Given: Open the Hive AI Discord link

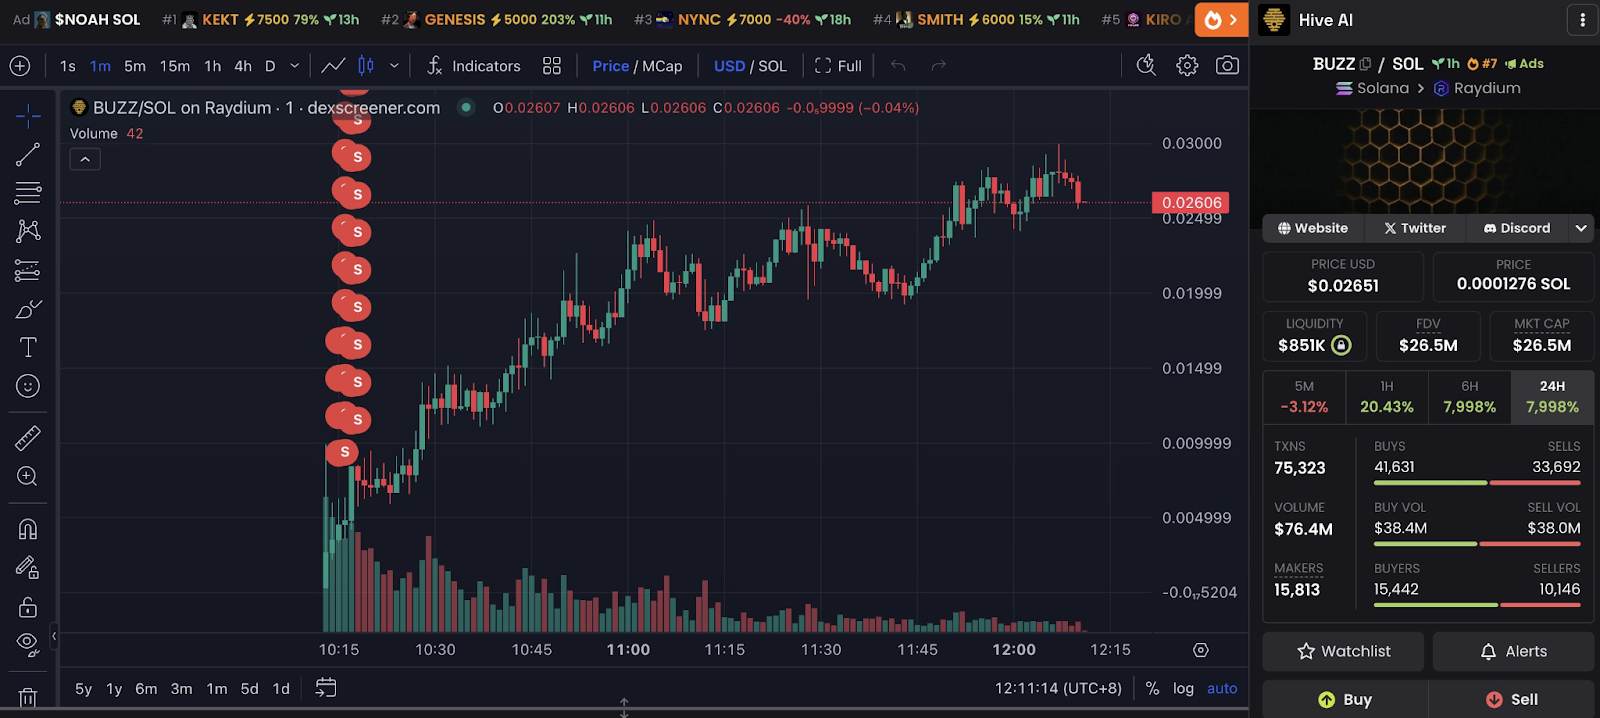Looking at the screenshot, I should click(1517, 228).
